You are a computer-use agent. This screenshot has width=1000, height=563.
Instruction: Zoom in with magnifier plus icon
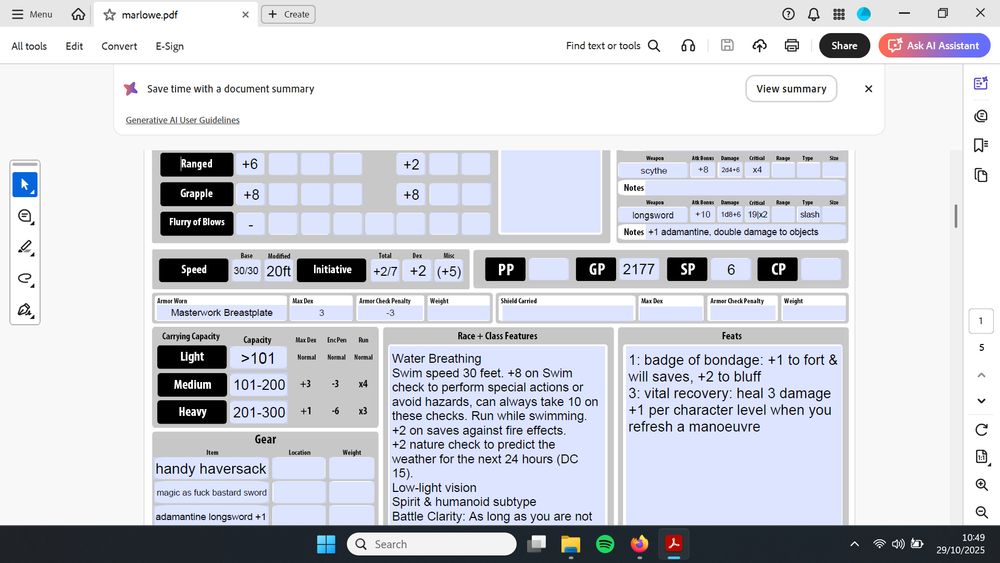tap(982, 485)
